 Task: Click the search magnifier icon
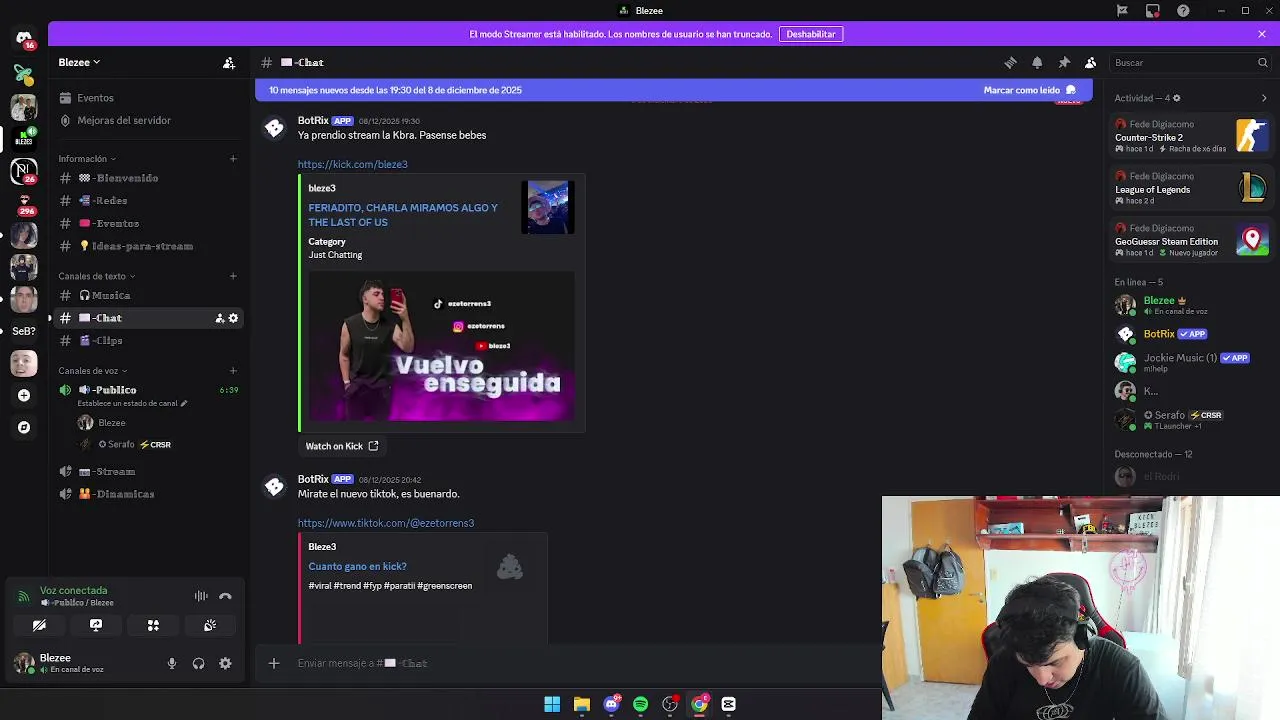click(x=1262, y=62)
